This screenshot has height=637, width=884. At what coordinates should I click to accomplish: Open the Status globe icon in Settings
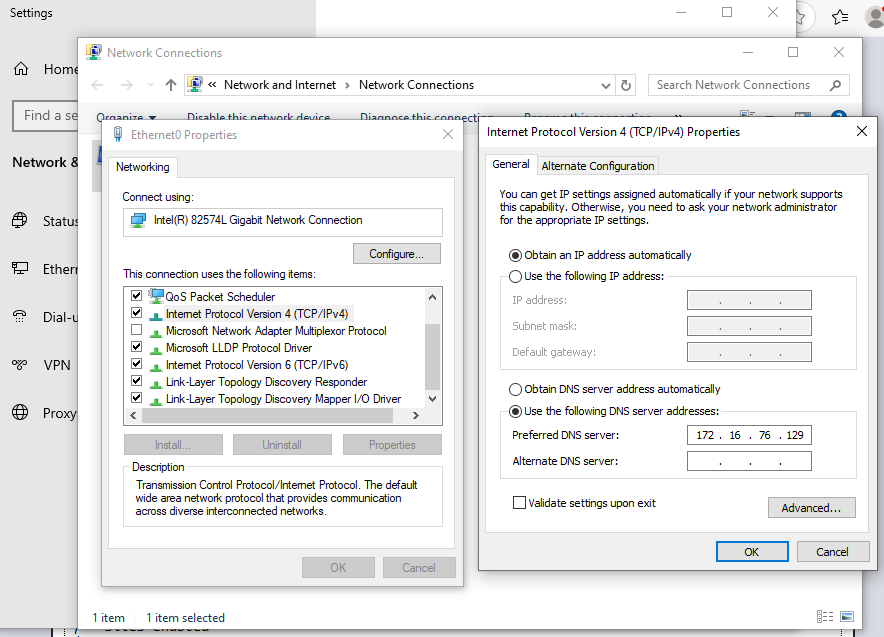[20, 220]
